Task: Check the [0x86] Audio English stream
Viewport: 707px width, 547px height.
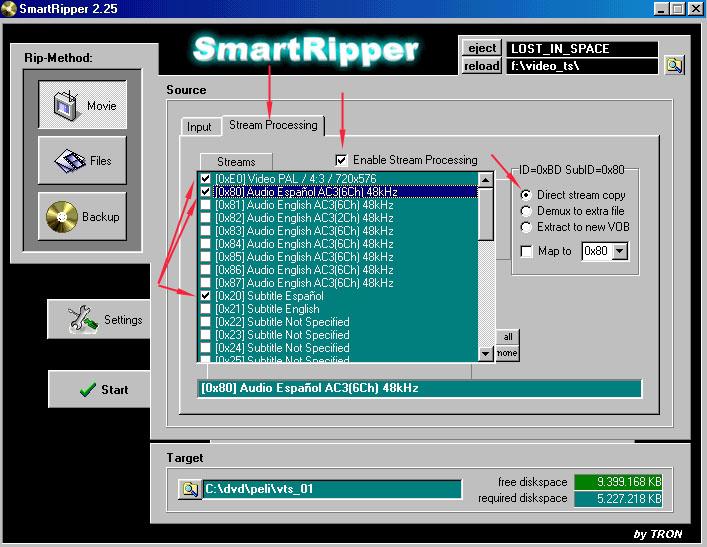Action: click(206, 270)
